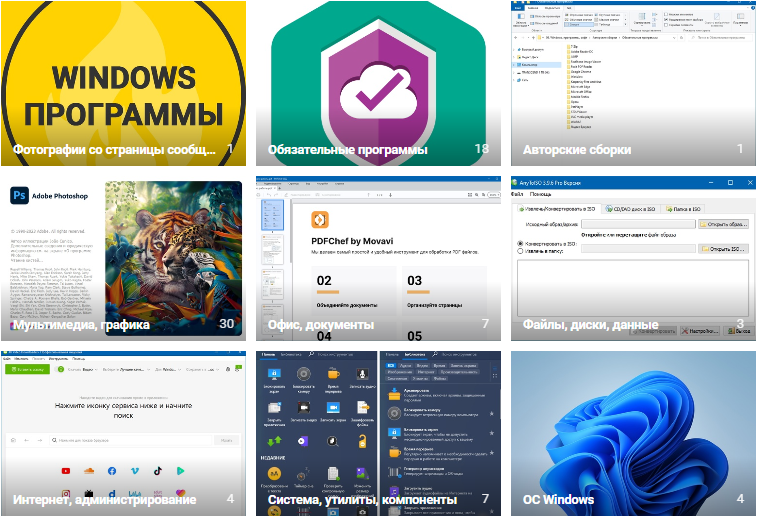The height and width of the screenshot is (517, 757).
Task: Open the "Система, утилиты, компоненты" album
Action: coord(378,433)
